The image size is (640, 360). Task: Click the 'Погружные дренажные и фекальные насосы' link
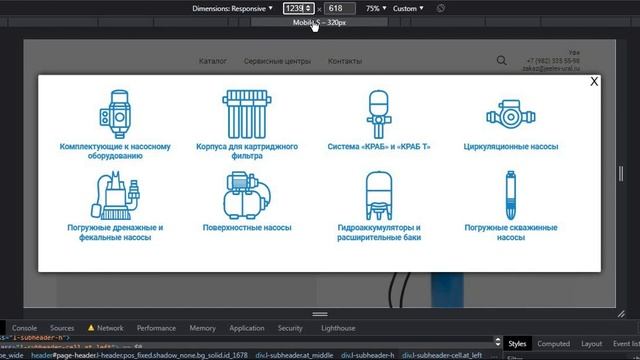115,232
